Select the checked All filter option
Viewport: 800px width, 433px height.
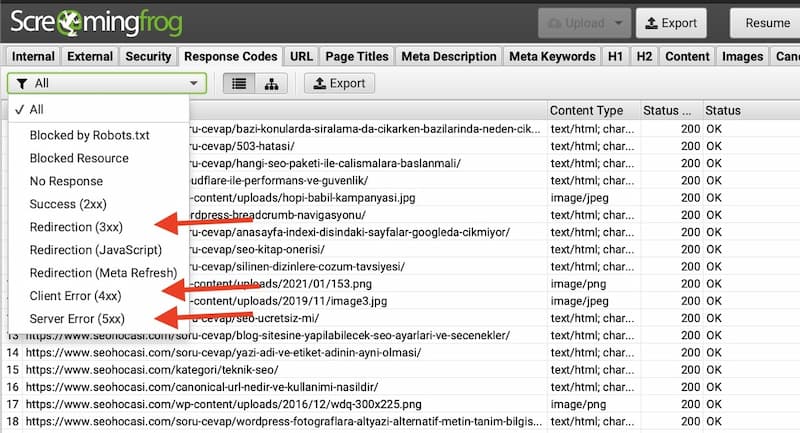click(x=37, y=110)
